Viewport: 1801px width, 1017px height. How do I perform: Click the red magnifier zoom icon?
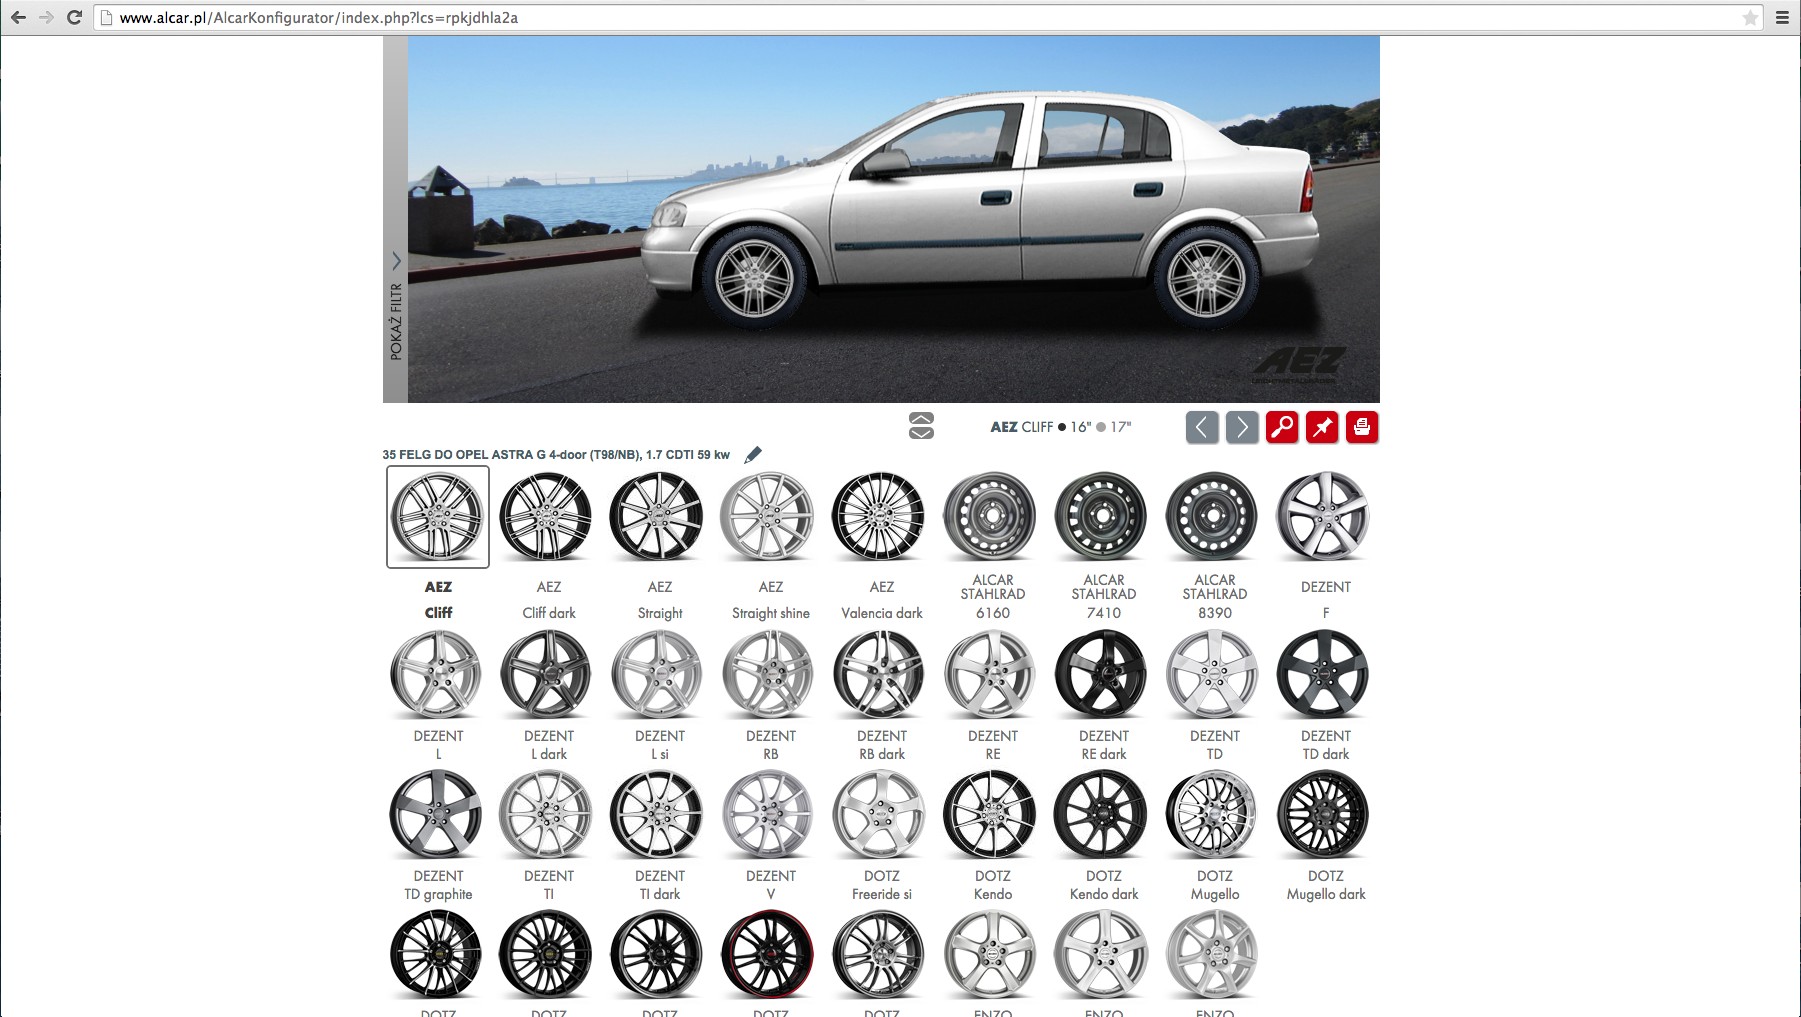click(1281, 427)
